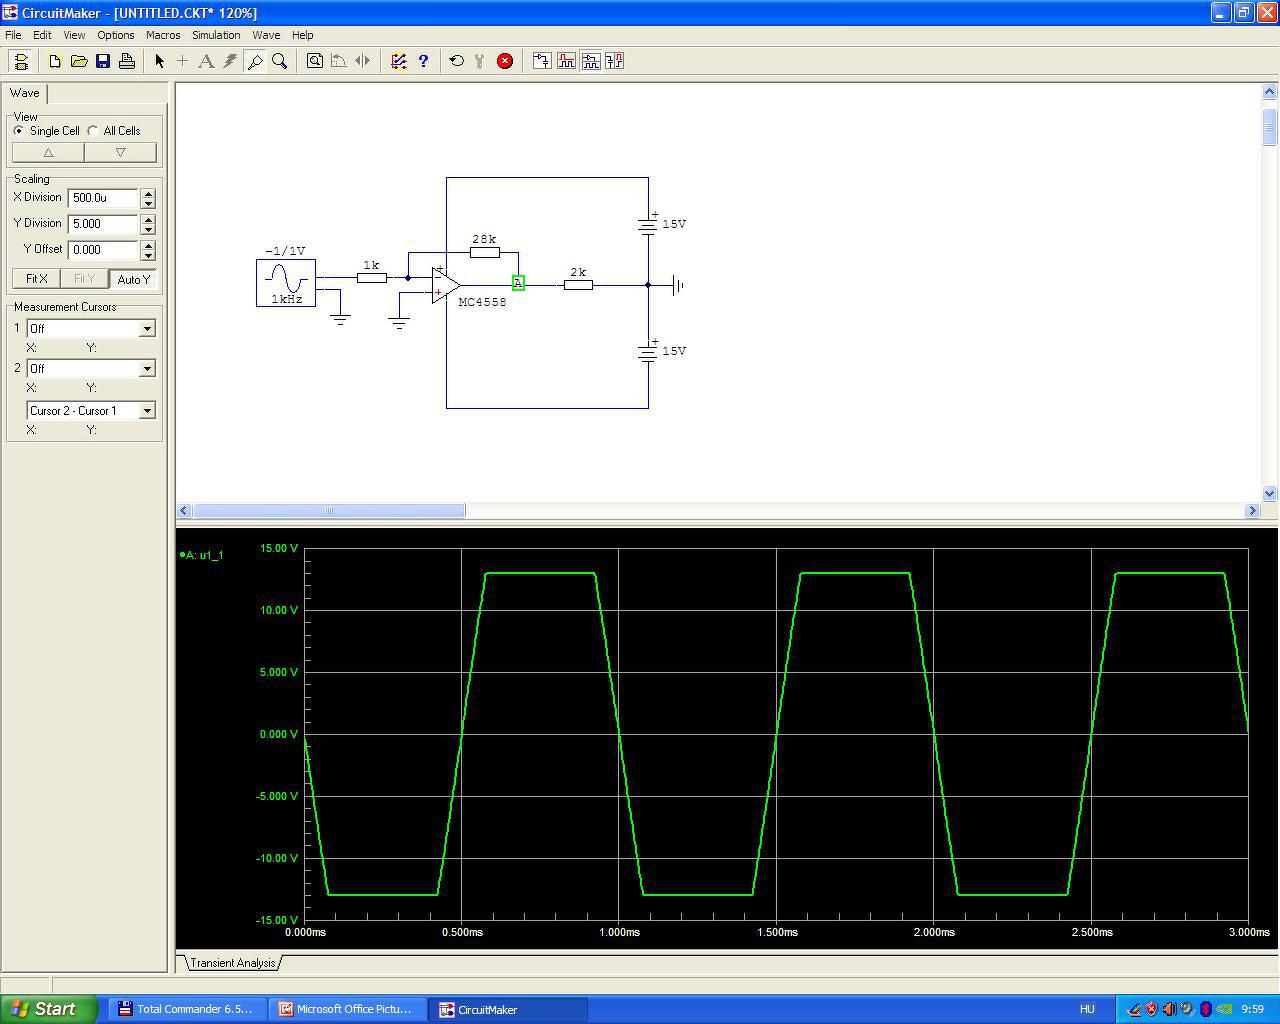Select the Transient Analysis tab
Viewport: 1280px width, 1024px height.
point(233,963)
